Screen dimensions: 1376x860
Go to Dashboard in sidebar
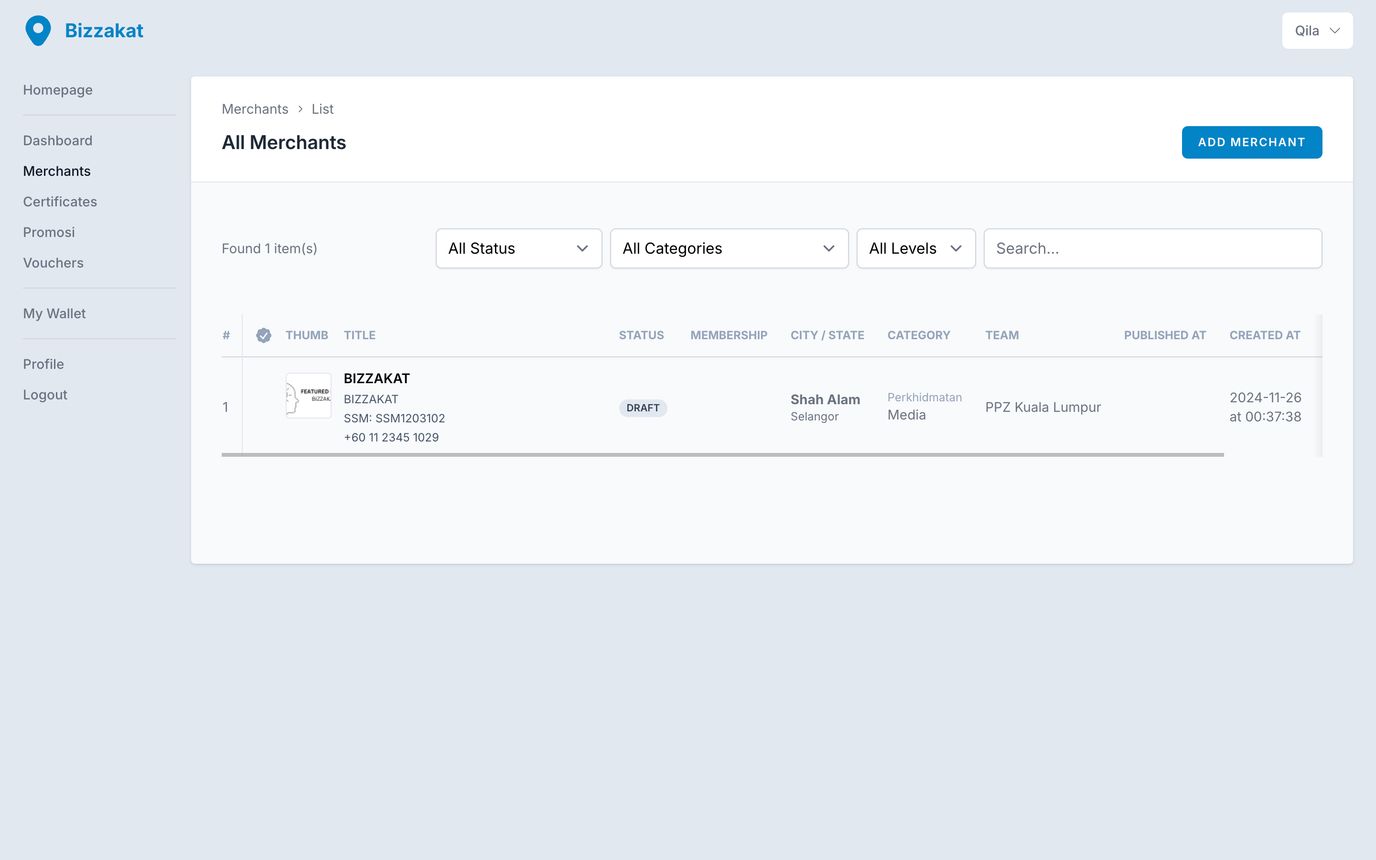pos(58,141)
